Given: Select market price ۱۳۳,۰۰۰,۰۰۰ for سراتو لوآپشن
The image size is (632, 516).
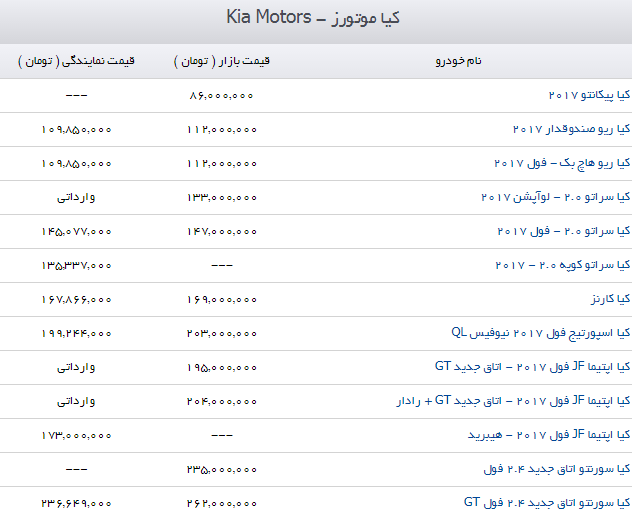Looking at the screenshot, I should tap(221, 198).
